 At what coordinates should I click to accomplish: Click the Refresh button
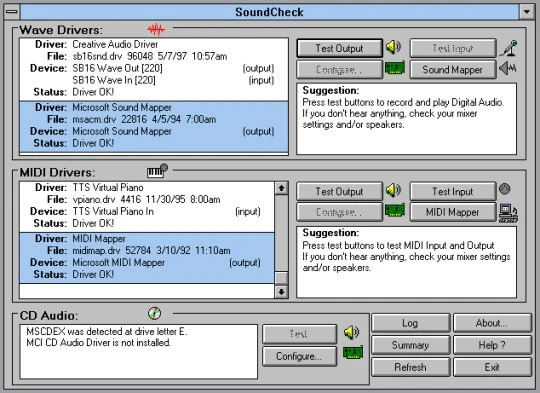pyautogui.click(x=411, y=367)
